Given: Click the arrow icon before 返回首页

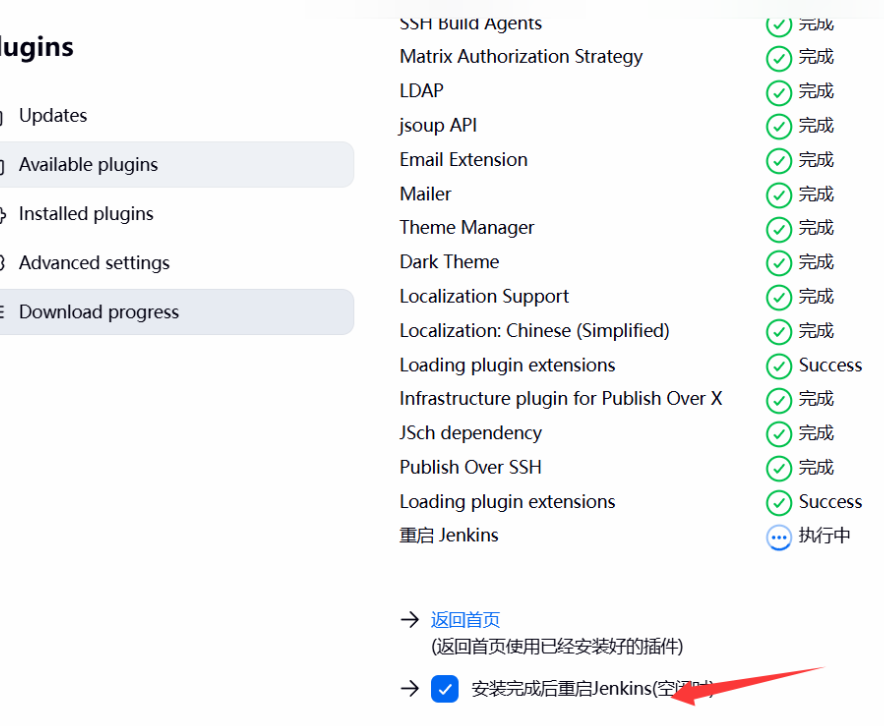Looking at the screenshot, I should pos(410,619).
